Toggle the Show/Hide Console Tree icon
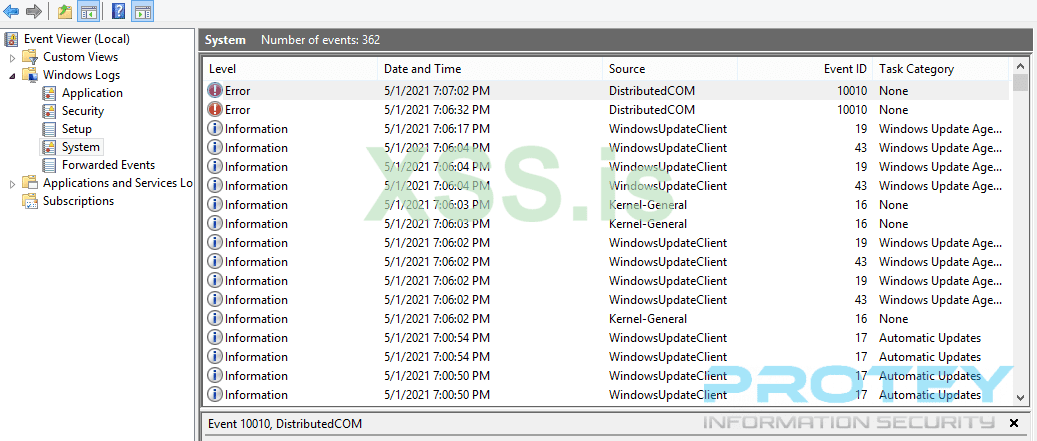Screen dimensions: 1037x441 [88, 11]
